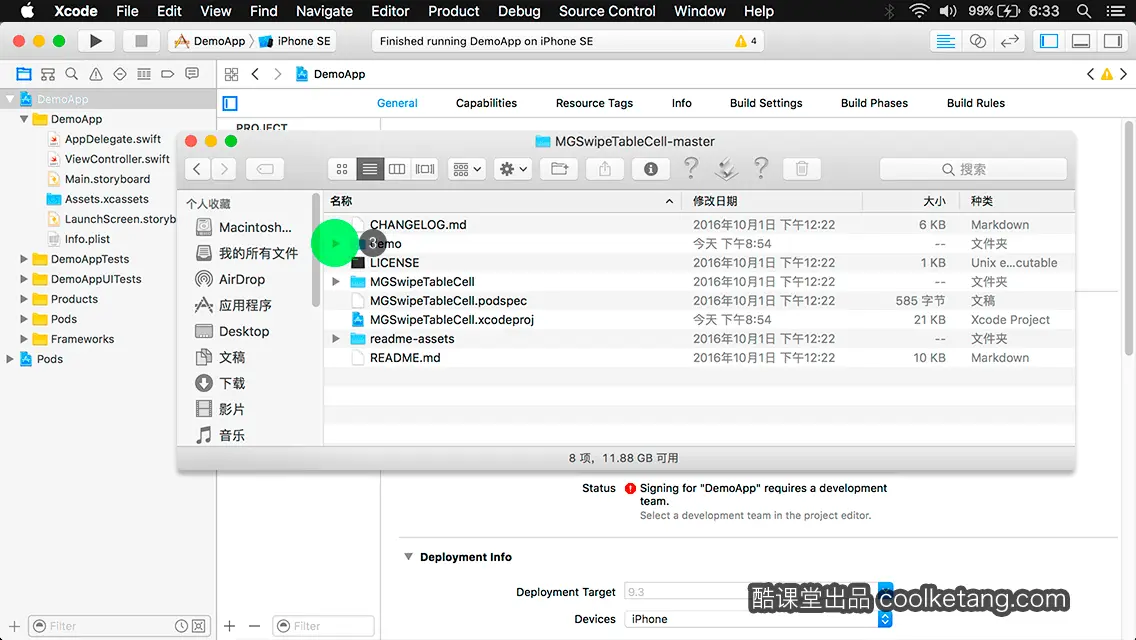The image size is (1136, 640).
Task: Collapse the Deployment Info section
Action: click(x=409, y=557)
